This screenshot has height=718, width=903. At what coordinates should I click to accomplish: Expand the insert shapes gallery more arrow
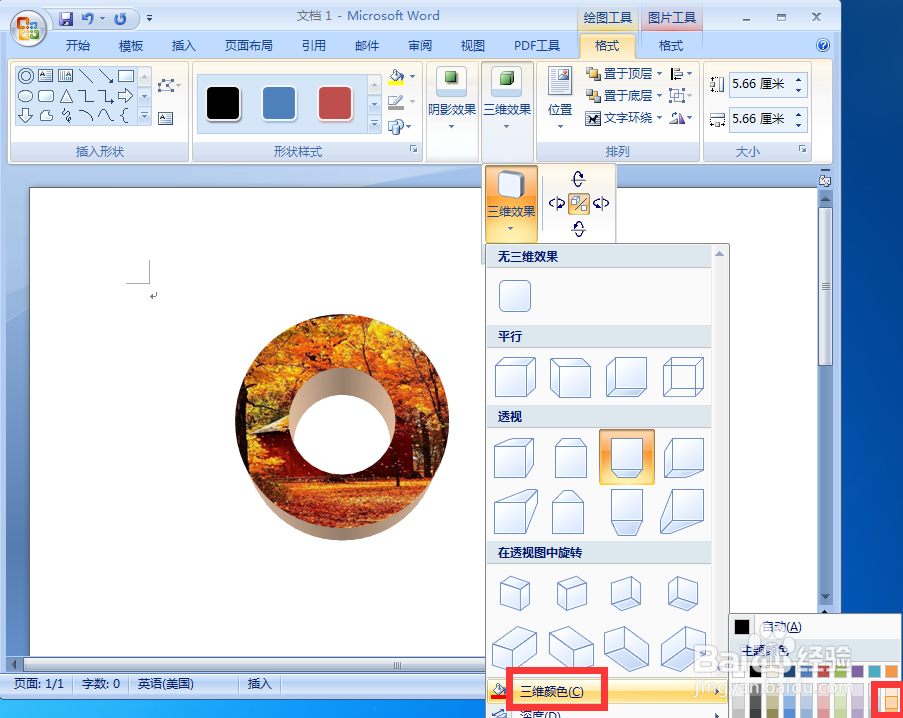pyautogui.click(x=145, y=116)
